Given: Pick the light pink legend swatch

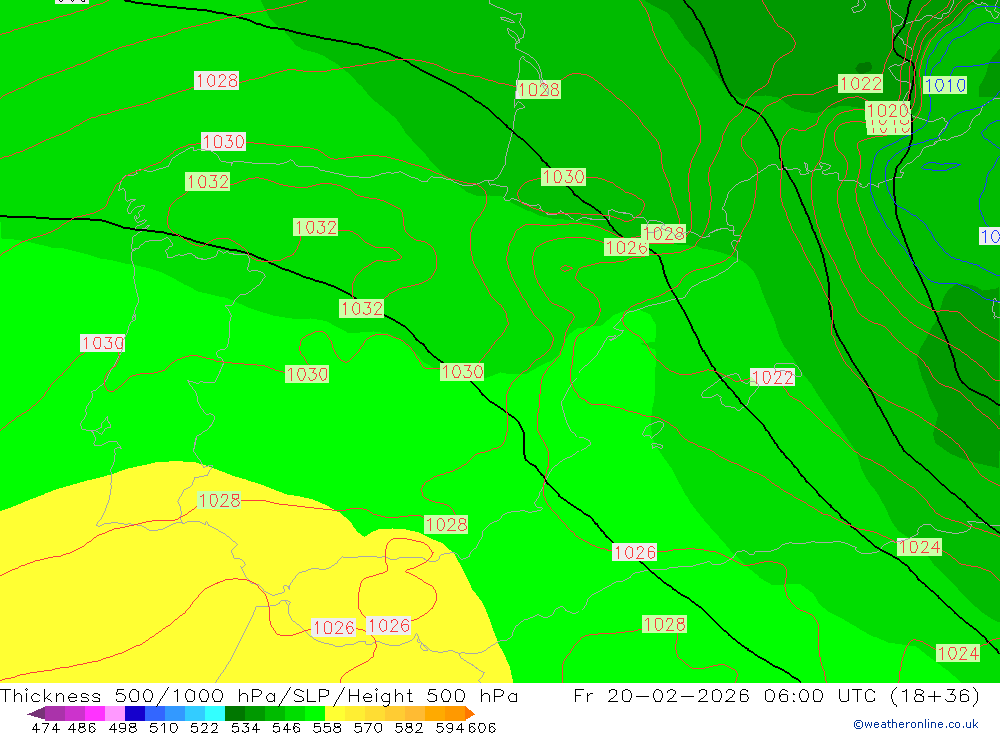Looking at the screenshot, I should (114, 713).
